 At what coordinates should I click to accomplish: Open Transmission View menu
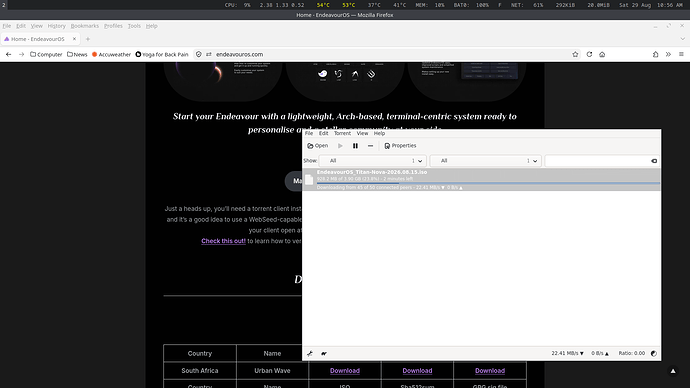tap(362, 133)
